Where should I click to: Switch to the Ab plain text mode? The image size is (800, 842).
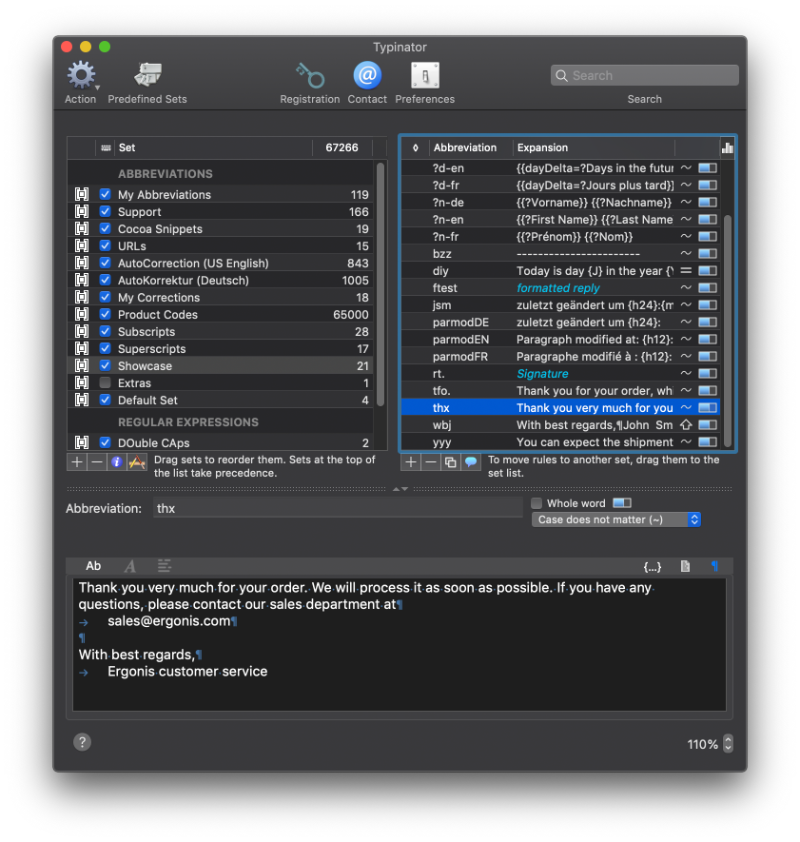coord(93,566)
